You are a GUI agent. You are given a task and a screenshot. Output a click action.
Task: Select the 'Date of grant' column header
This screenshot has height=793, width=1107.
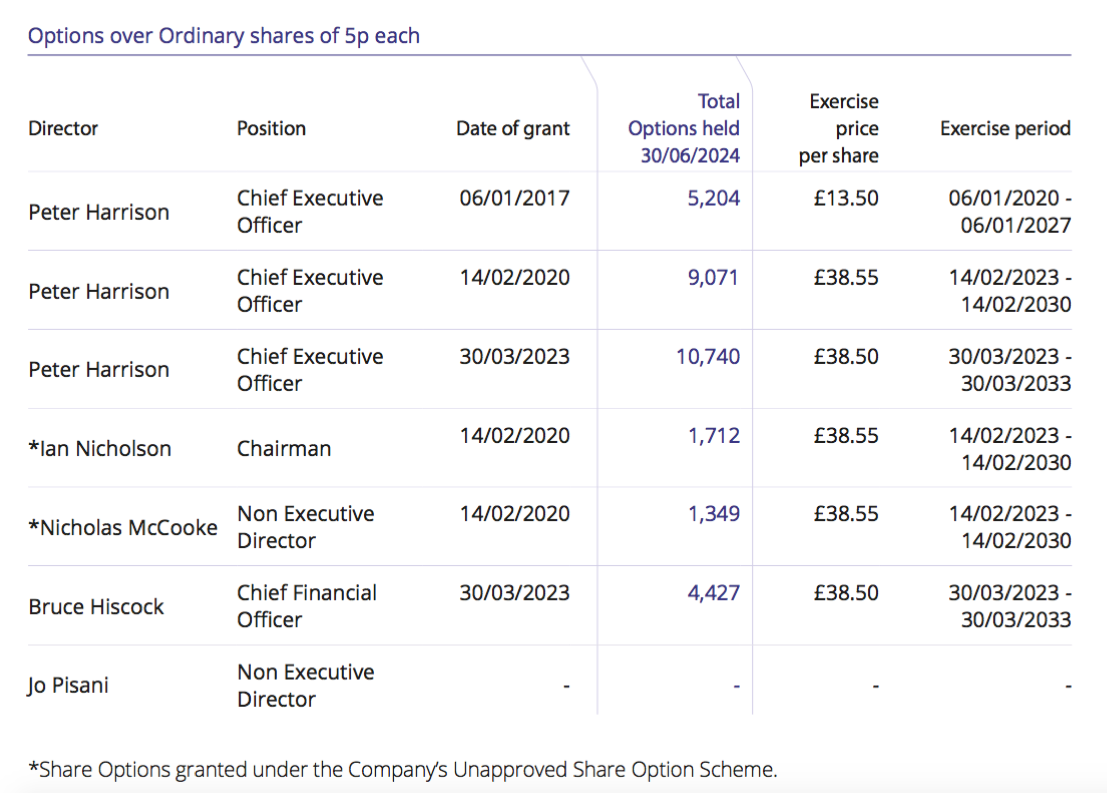(x=513, y=128)
